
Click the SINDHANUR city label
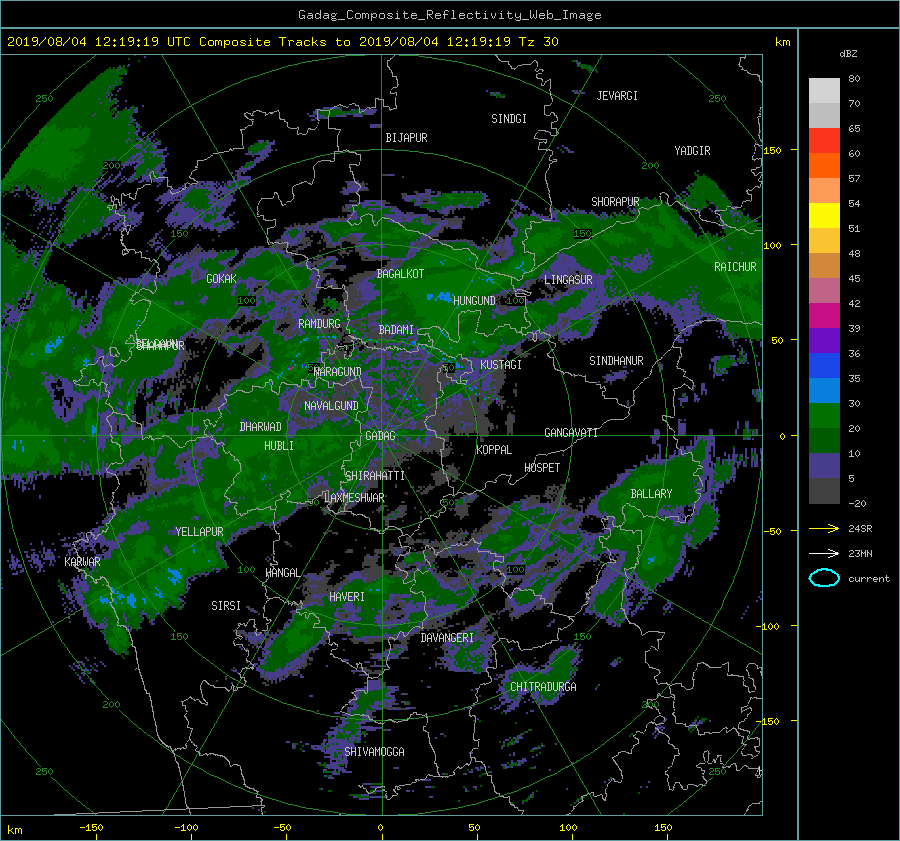616,361
